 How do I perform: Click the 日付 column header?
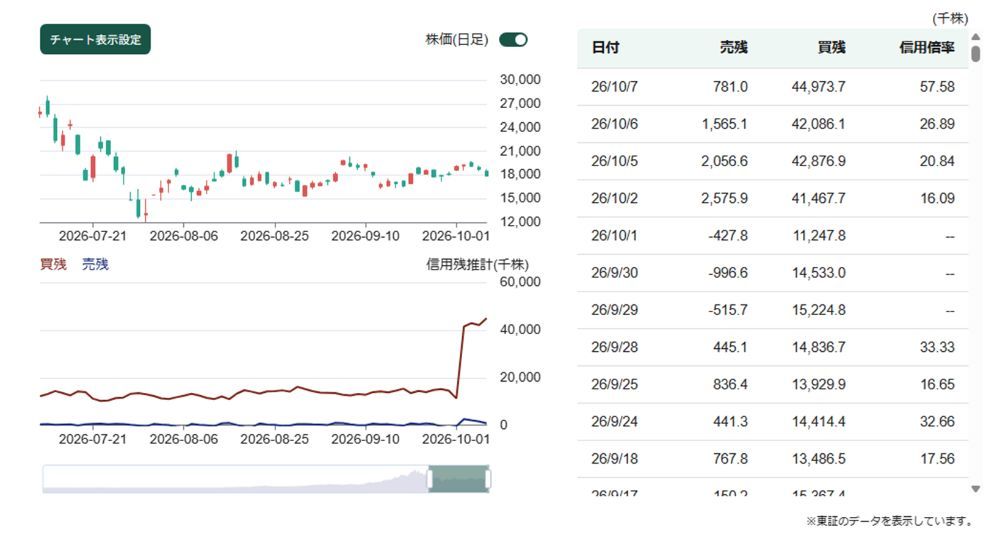[605, 47]
